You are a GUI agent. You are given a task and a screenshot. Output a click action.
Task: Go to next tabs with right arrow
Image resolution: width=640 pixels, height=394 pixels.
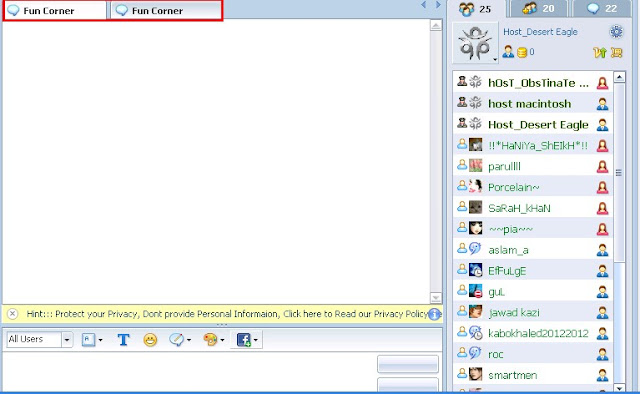point(438,5)
